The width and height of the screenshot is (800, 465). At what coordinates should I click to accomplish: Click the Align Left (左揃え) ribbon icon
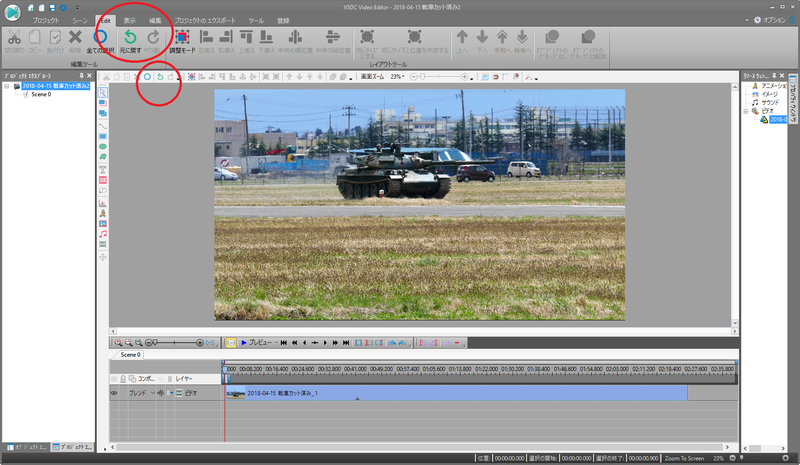click(x=206, y=37)
